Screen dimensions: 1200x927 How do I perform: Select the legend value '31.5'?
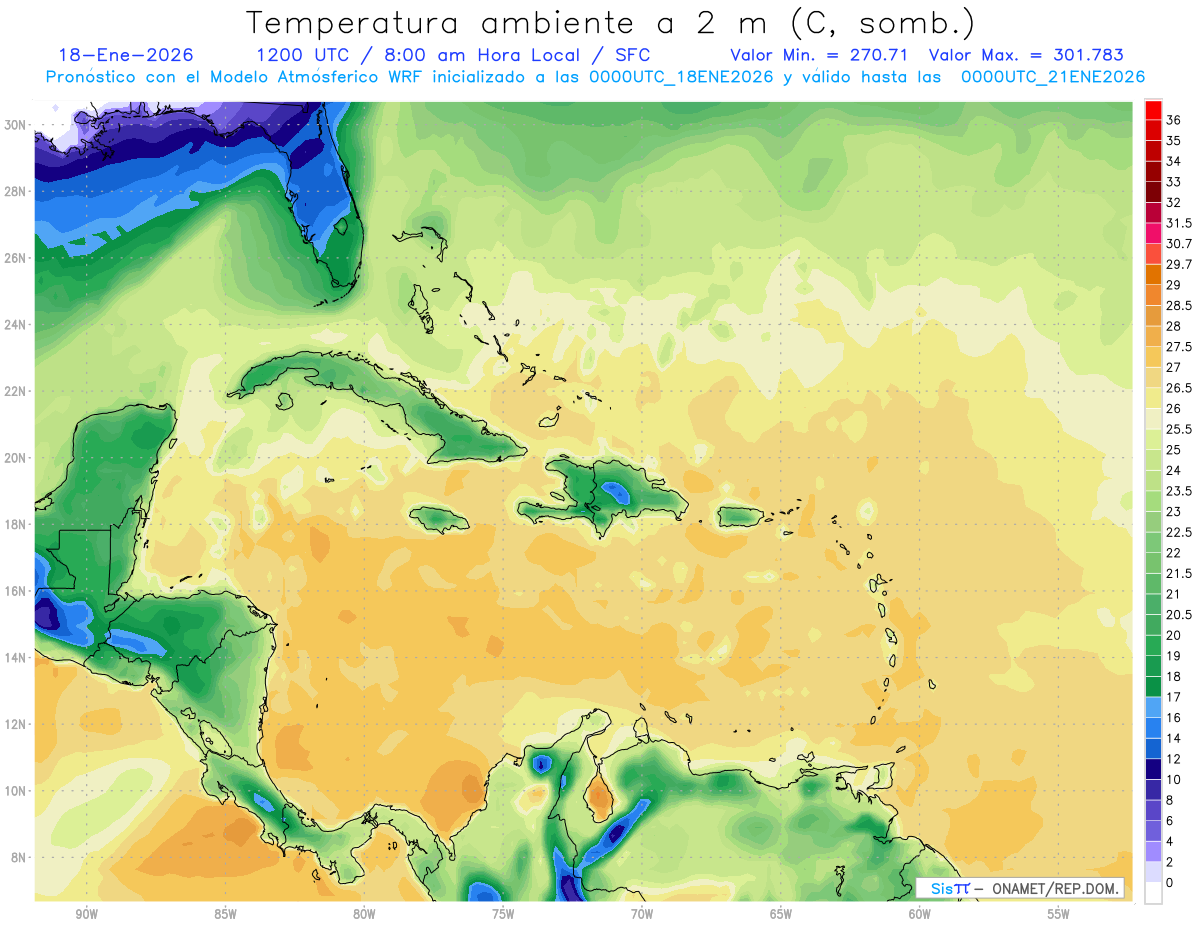pyautogui.click(x=1179, y=223)
